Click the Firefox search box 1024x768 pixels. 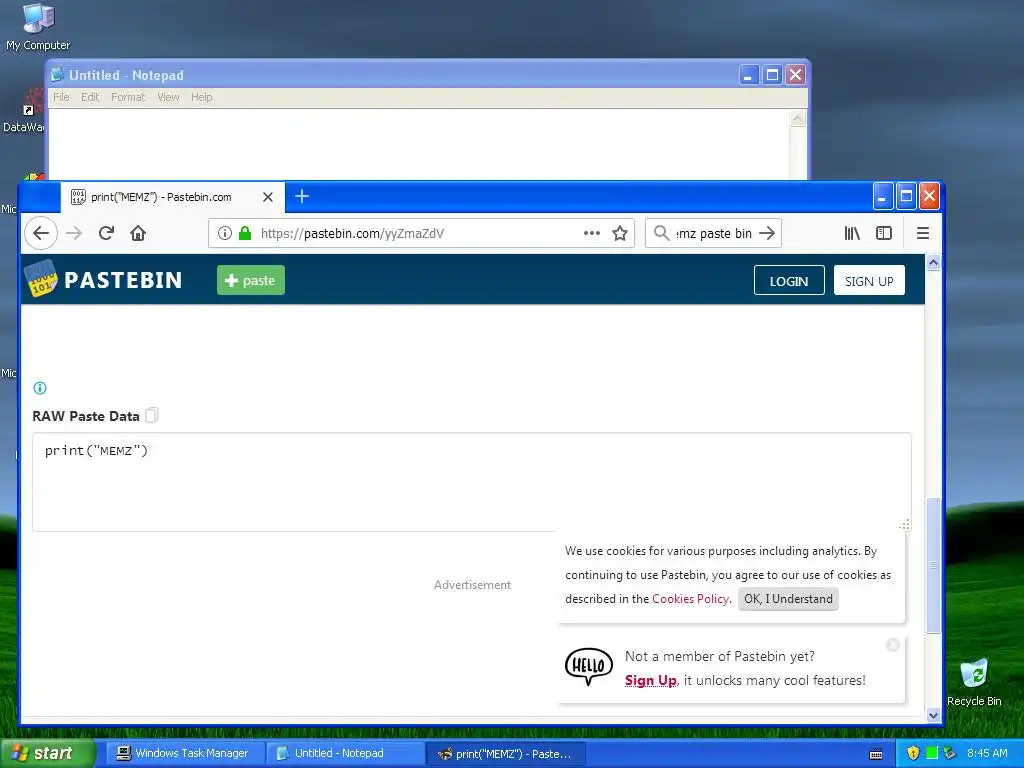tap(715, 233)
